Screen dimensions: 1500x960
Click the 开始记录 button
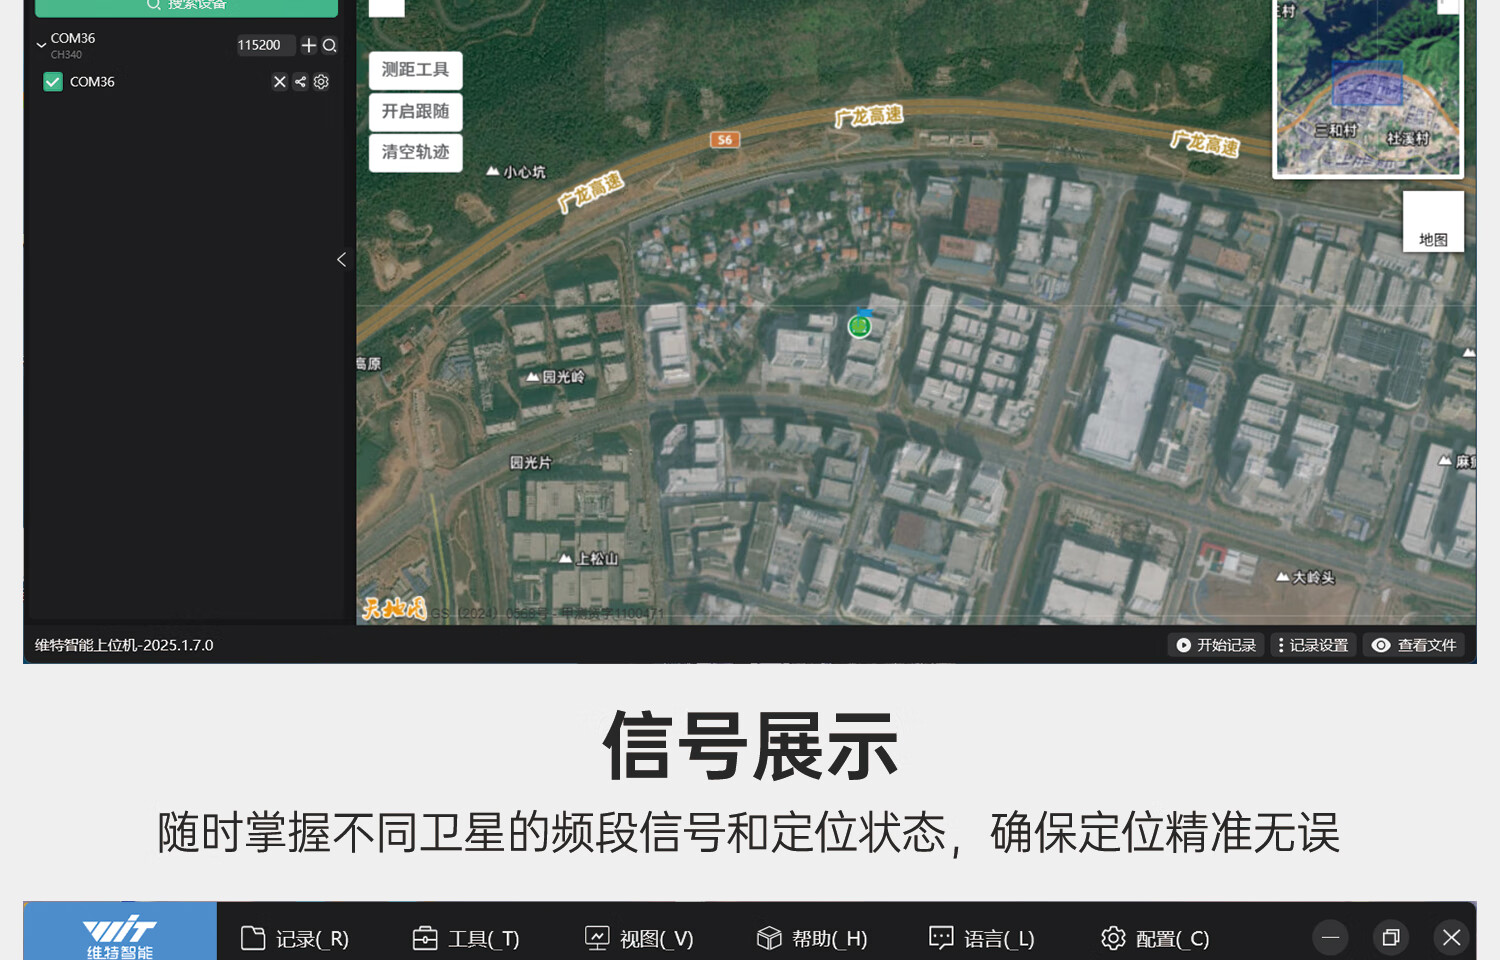pos(1215,645)
